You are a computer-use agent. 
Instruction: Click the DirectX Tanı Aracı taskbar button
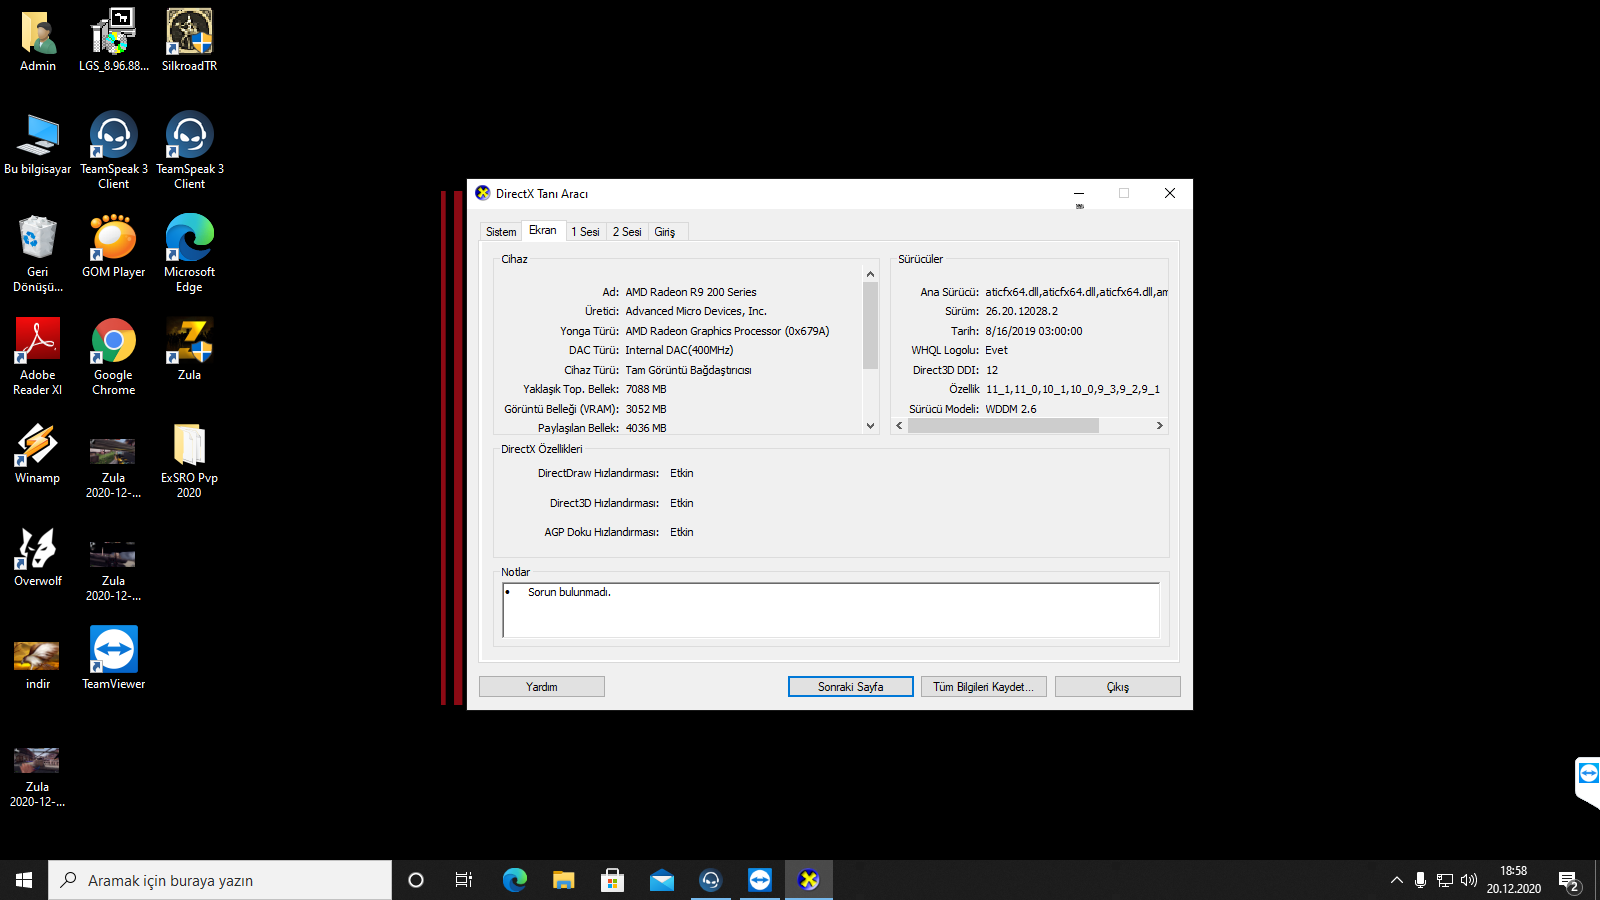[x=809, y=880]
